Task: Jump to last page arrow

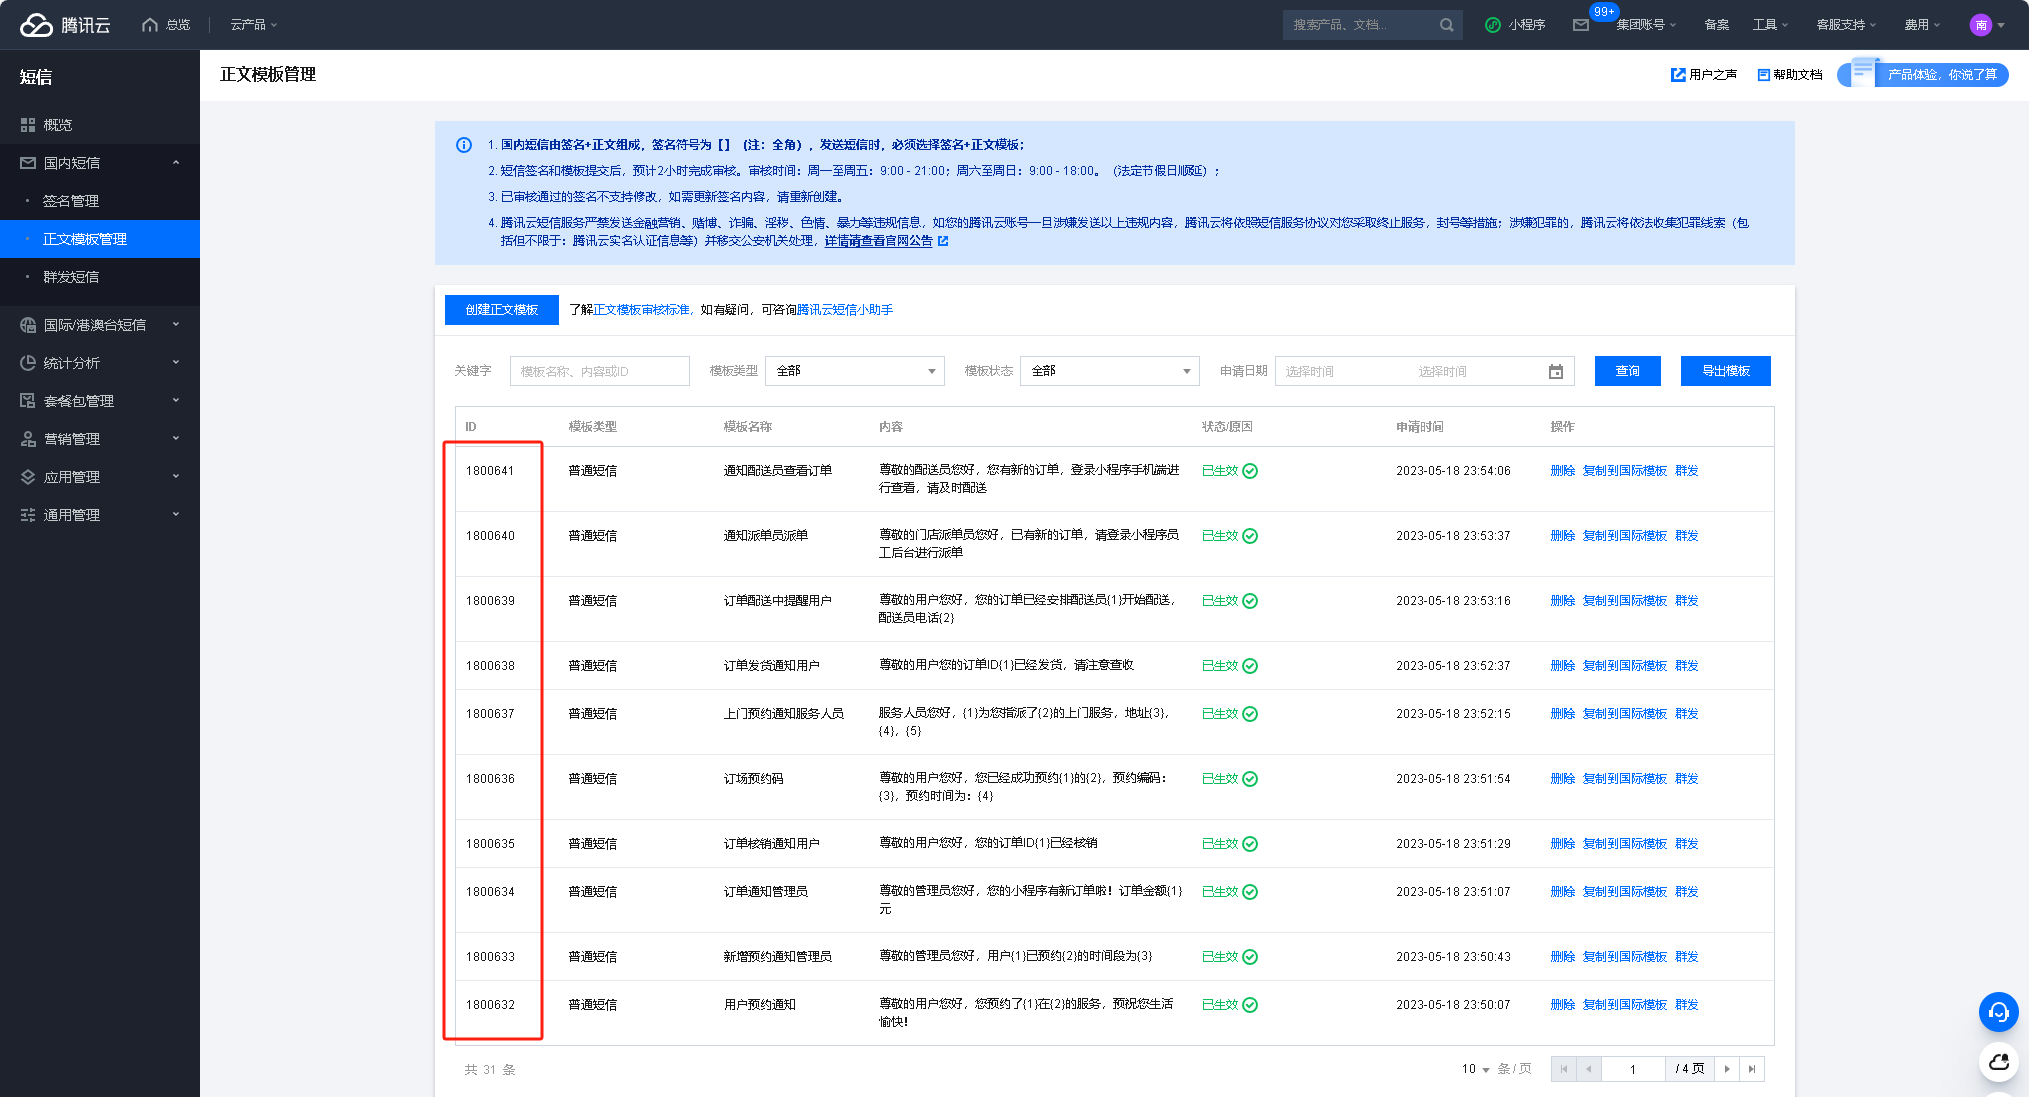Action: click(1752, 1069)
